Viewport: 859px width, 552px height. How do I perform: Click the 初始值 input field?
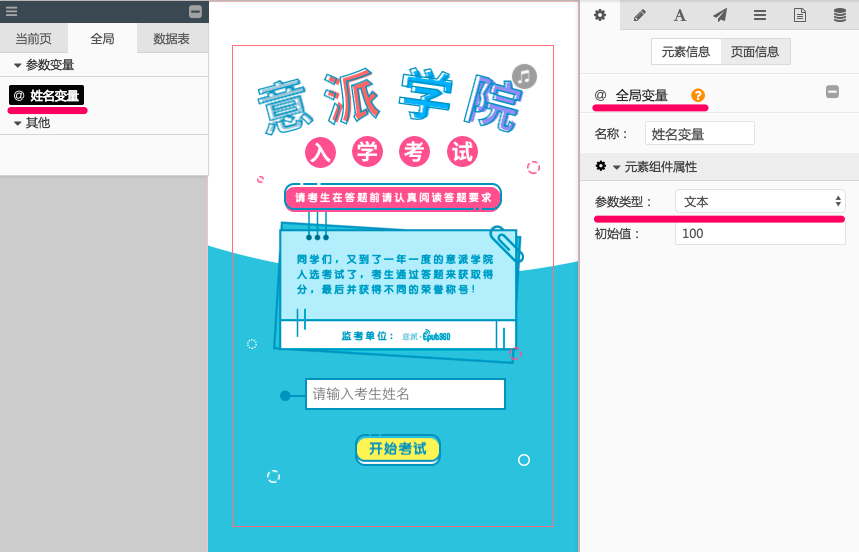coord(760,233)
